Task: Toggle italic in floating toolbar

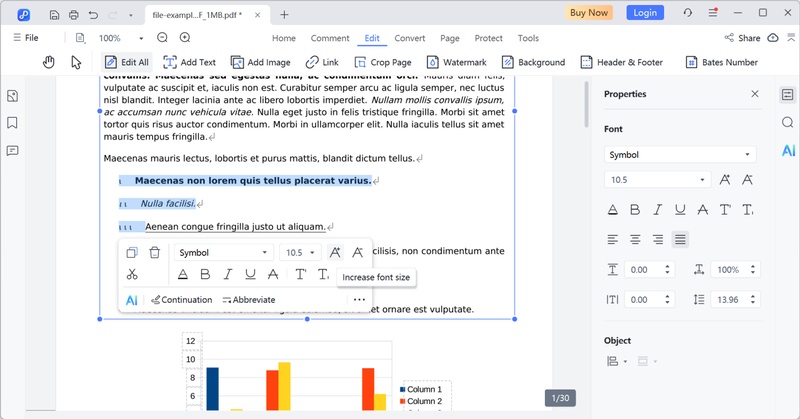Action: tap(228, 275)
